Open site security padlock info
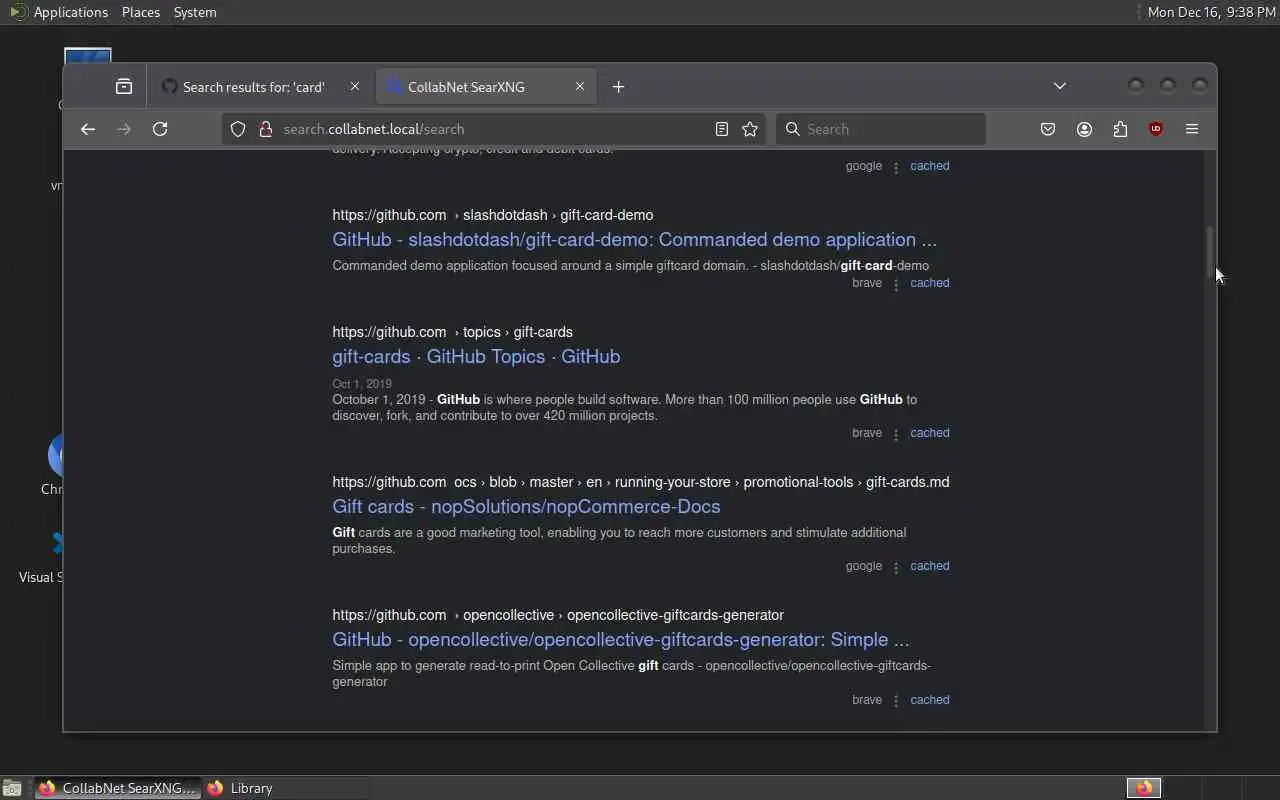This screenshot has width=1280, height=800. [266, 129]
